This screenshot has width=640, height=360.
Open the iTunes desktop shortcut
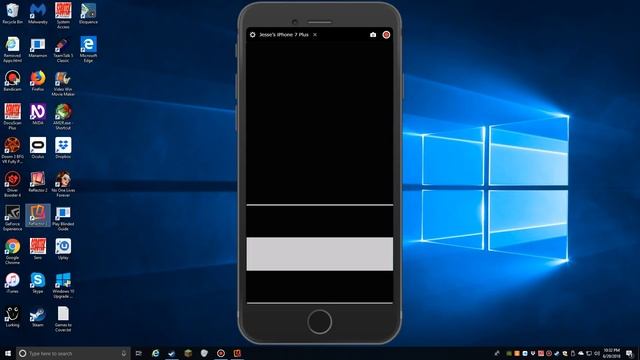pyautogui.click(x=12, y=283)
